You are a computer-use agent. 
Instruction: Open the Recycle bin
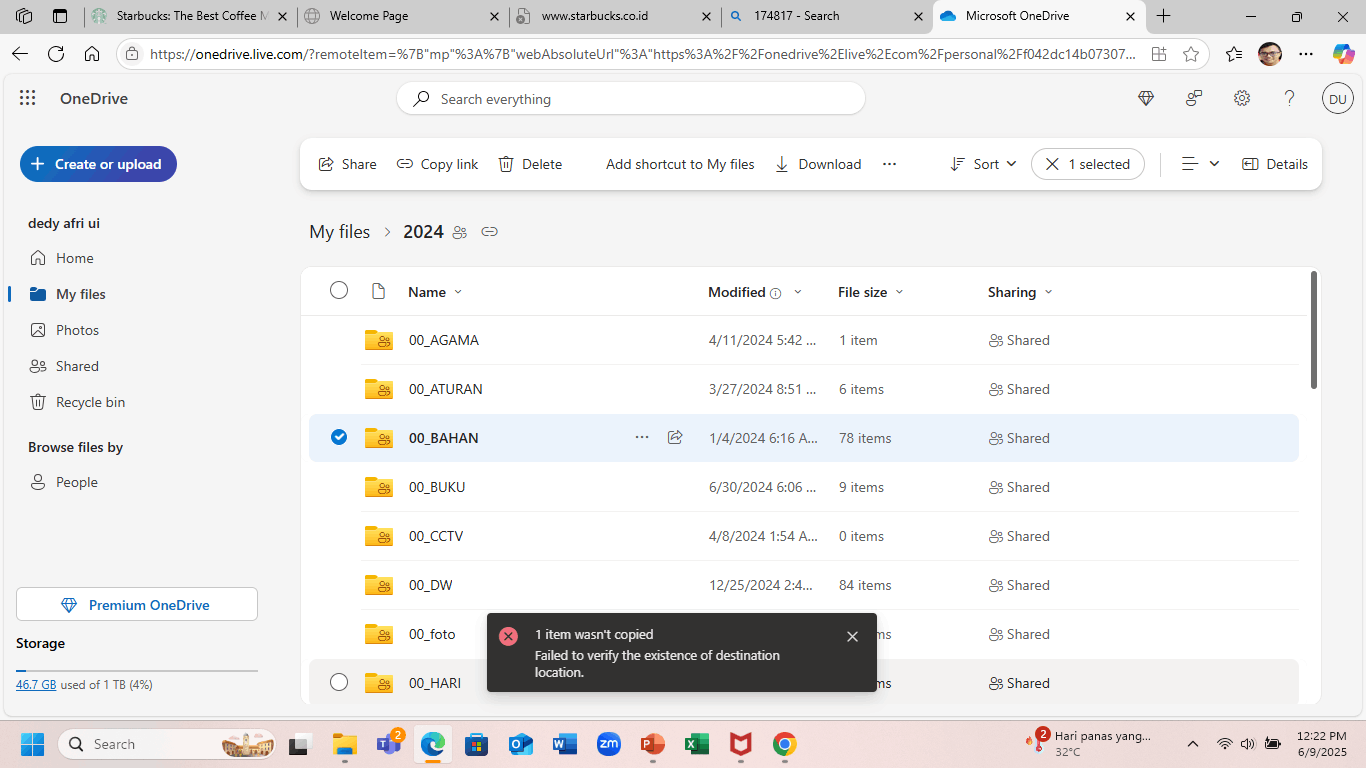tap(87, 401)
